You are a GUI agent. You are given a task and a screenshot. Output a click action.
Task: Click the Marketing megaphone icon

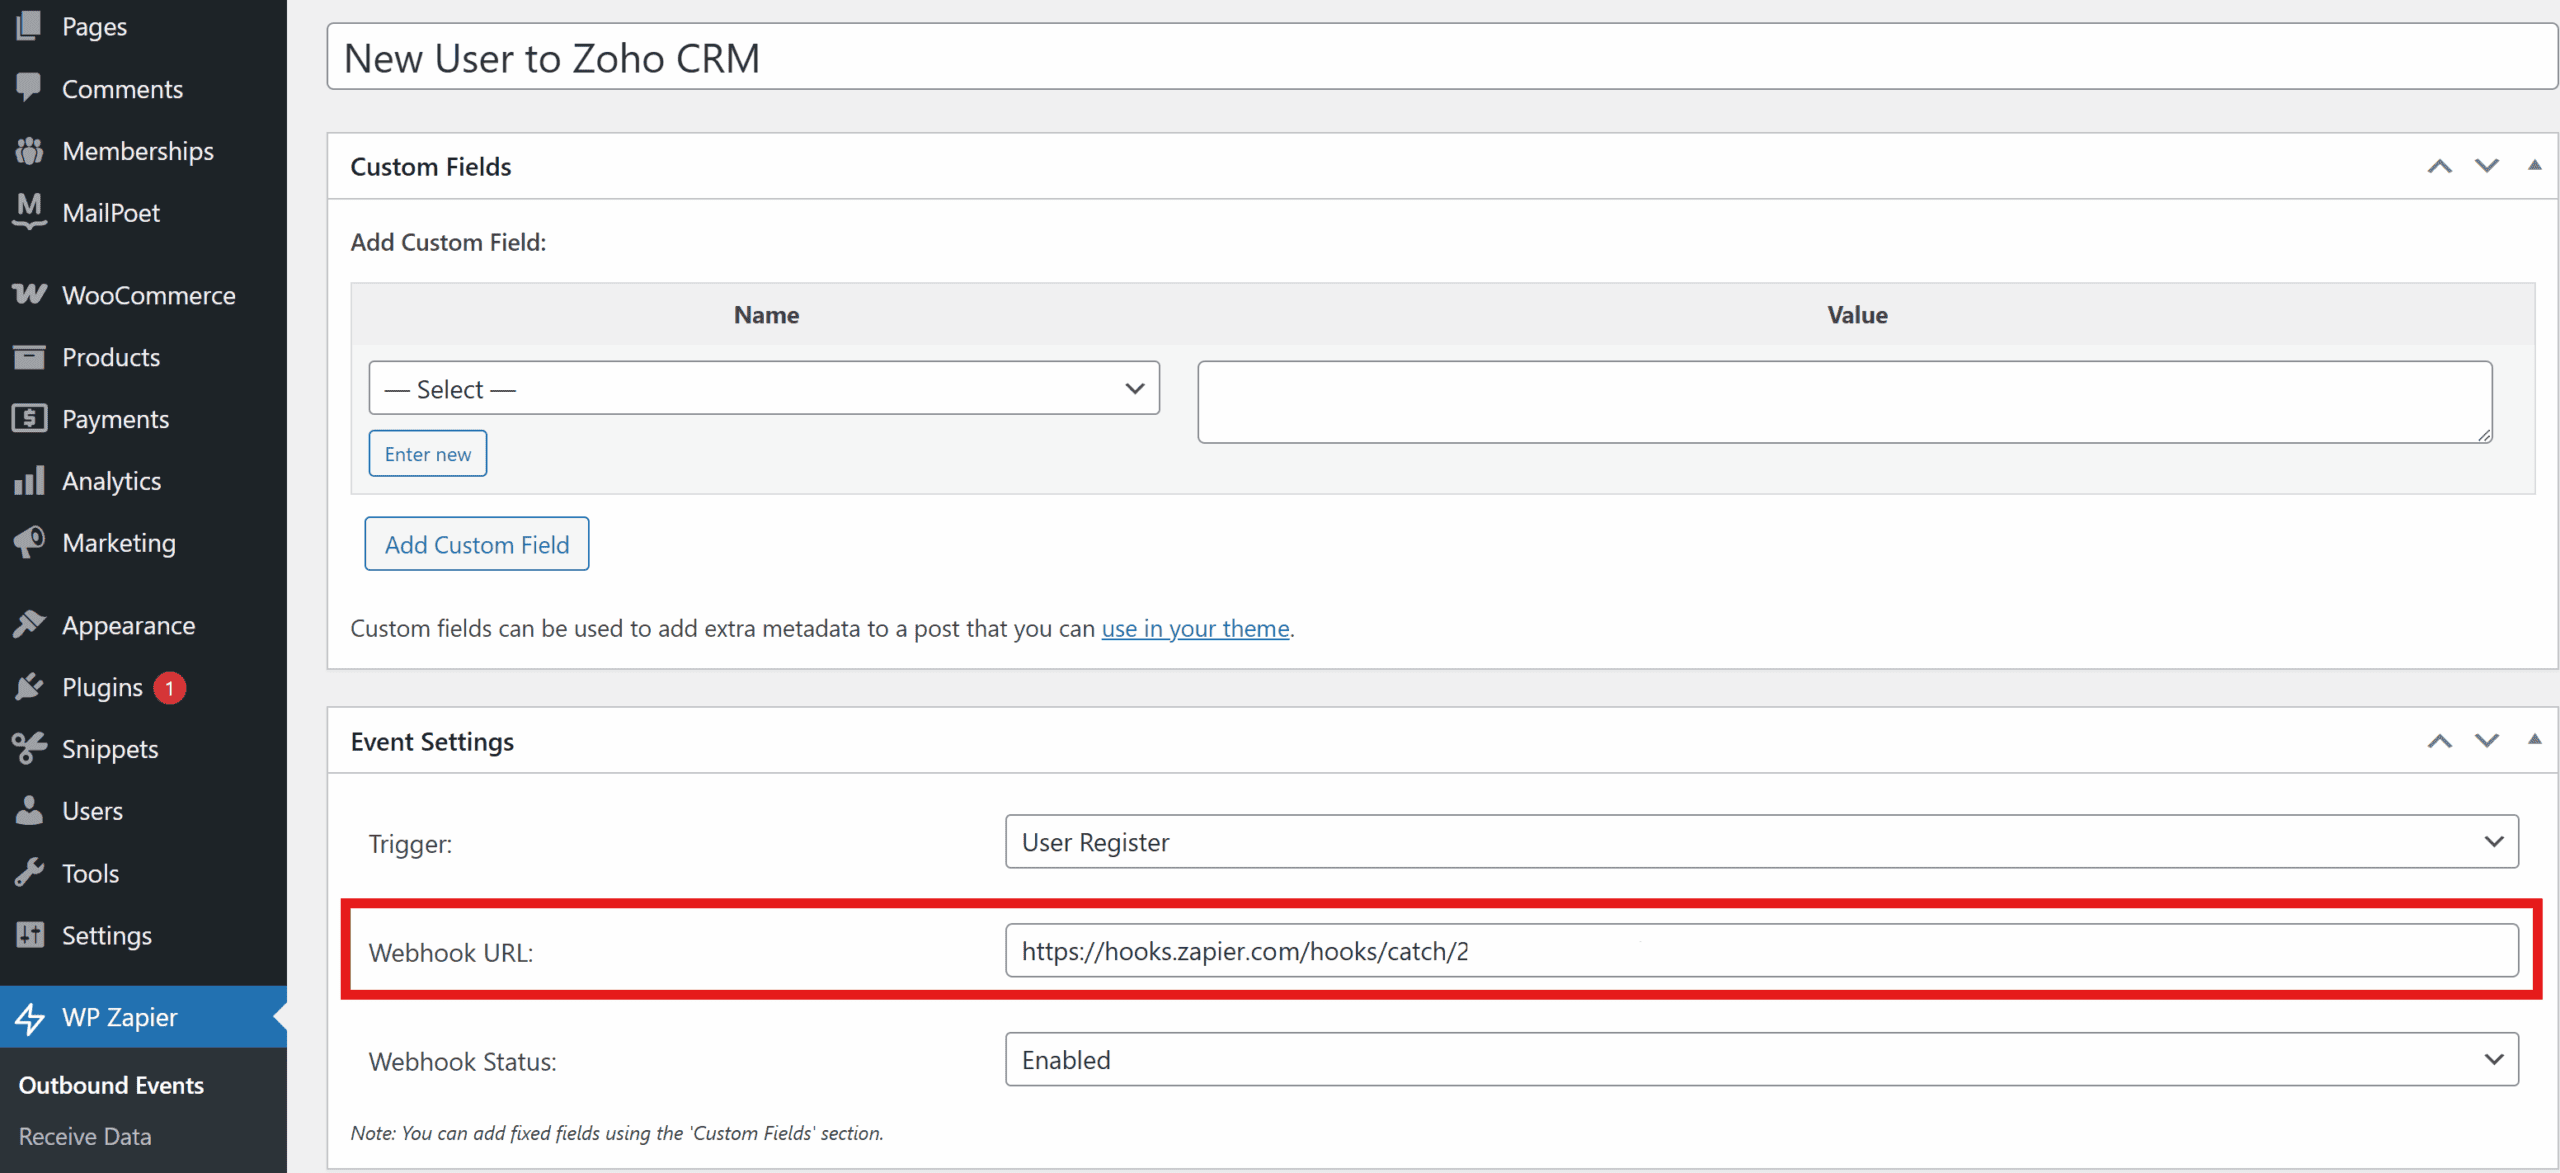[29, 542]
